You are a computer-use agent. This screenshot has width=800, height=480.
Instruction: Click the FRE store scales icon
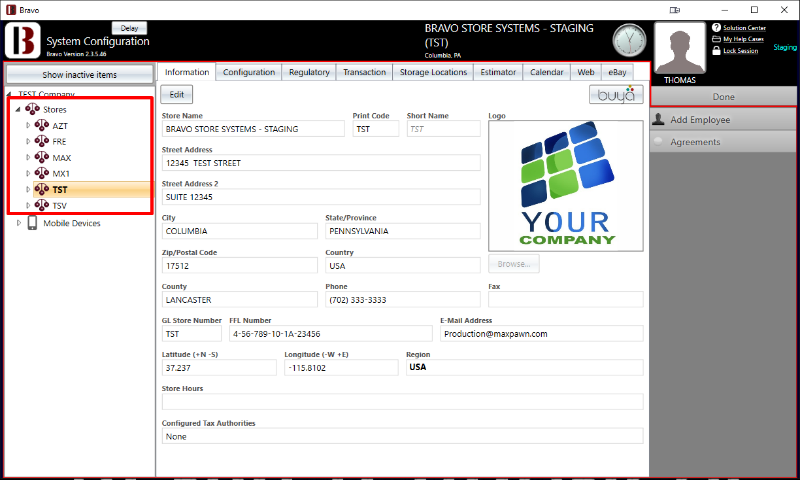42,141
